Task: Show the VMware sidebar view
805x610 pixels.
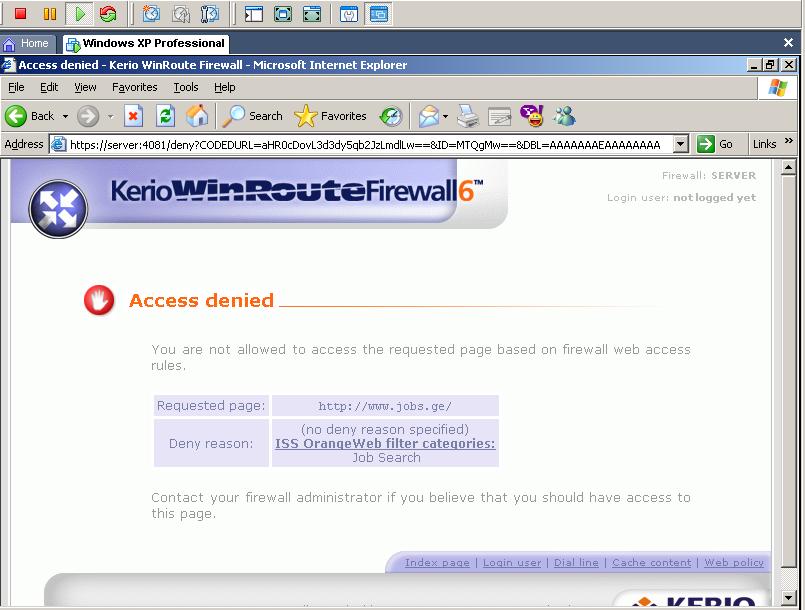Action: [254, 14]
